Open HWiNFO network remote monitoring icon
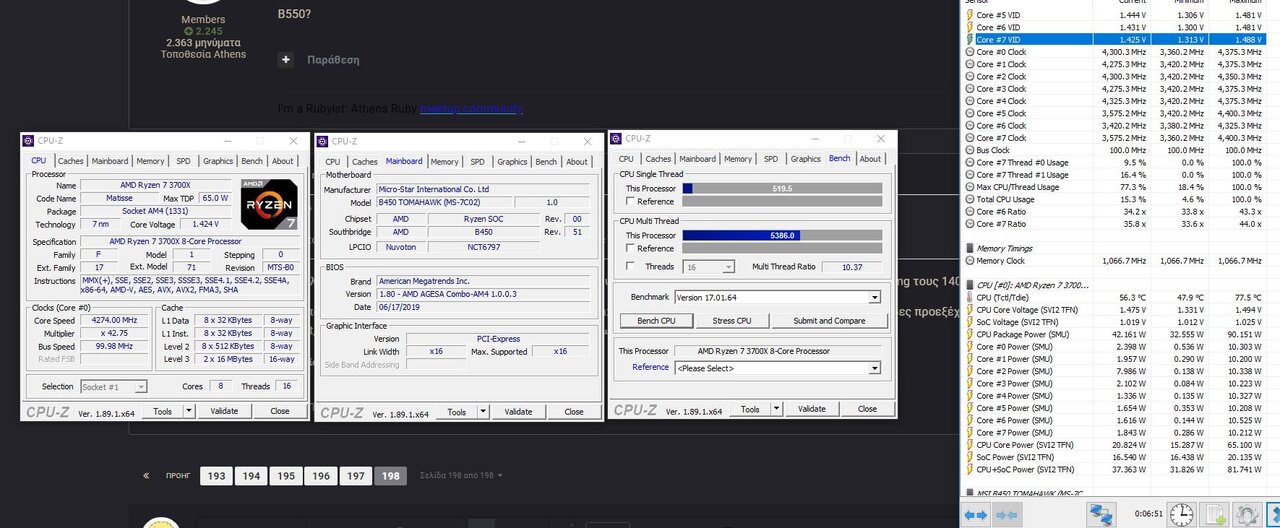Screen dimensions: 1280x528 tap(1103, 515)
